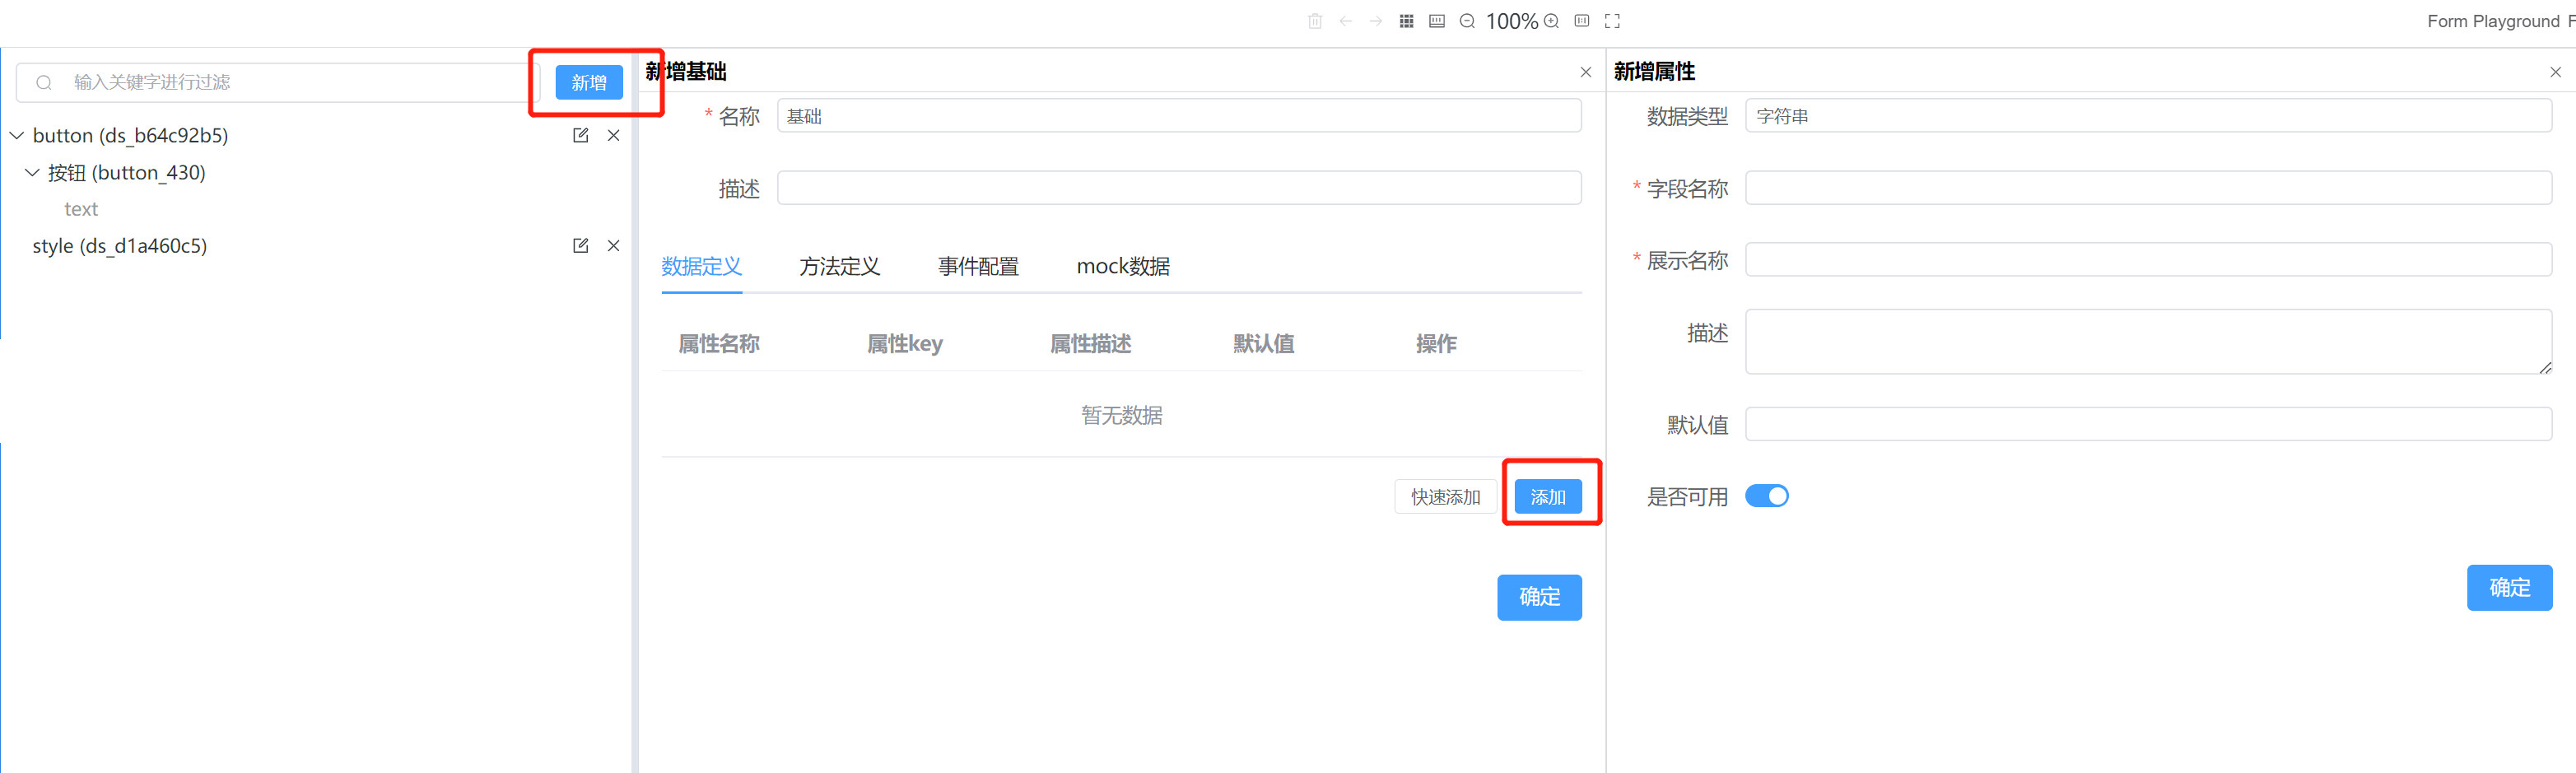
Task: Click the grid view toolbar icon
Action: point(1406,21)
